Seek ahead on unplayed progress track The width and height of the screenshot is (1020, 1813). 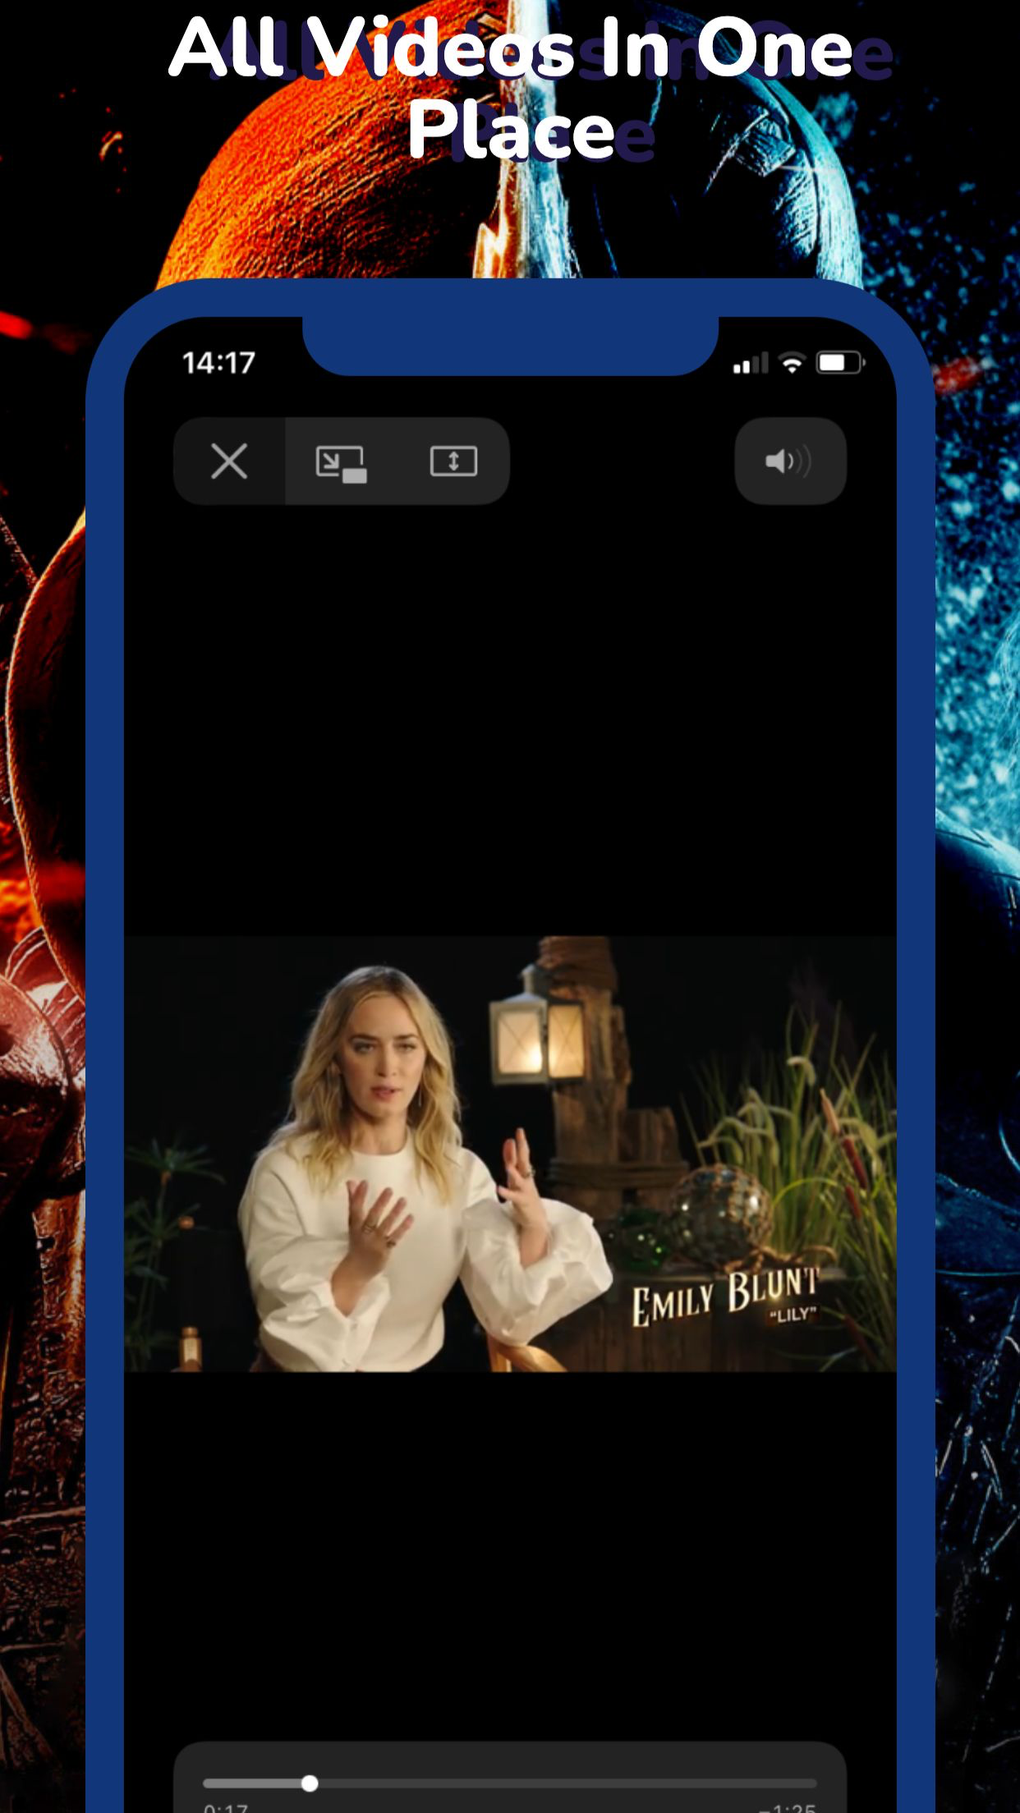coord(567,1783)
